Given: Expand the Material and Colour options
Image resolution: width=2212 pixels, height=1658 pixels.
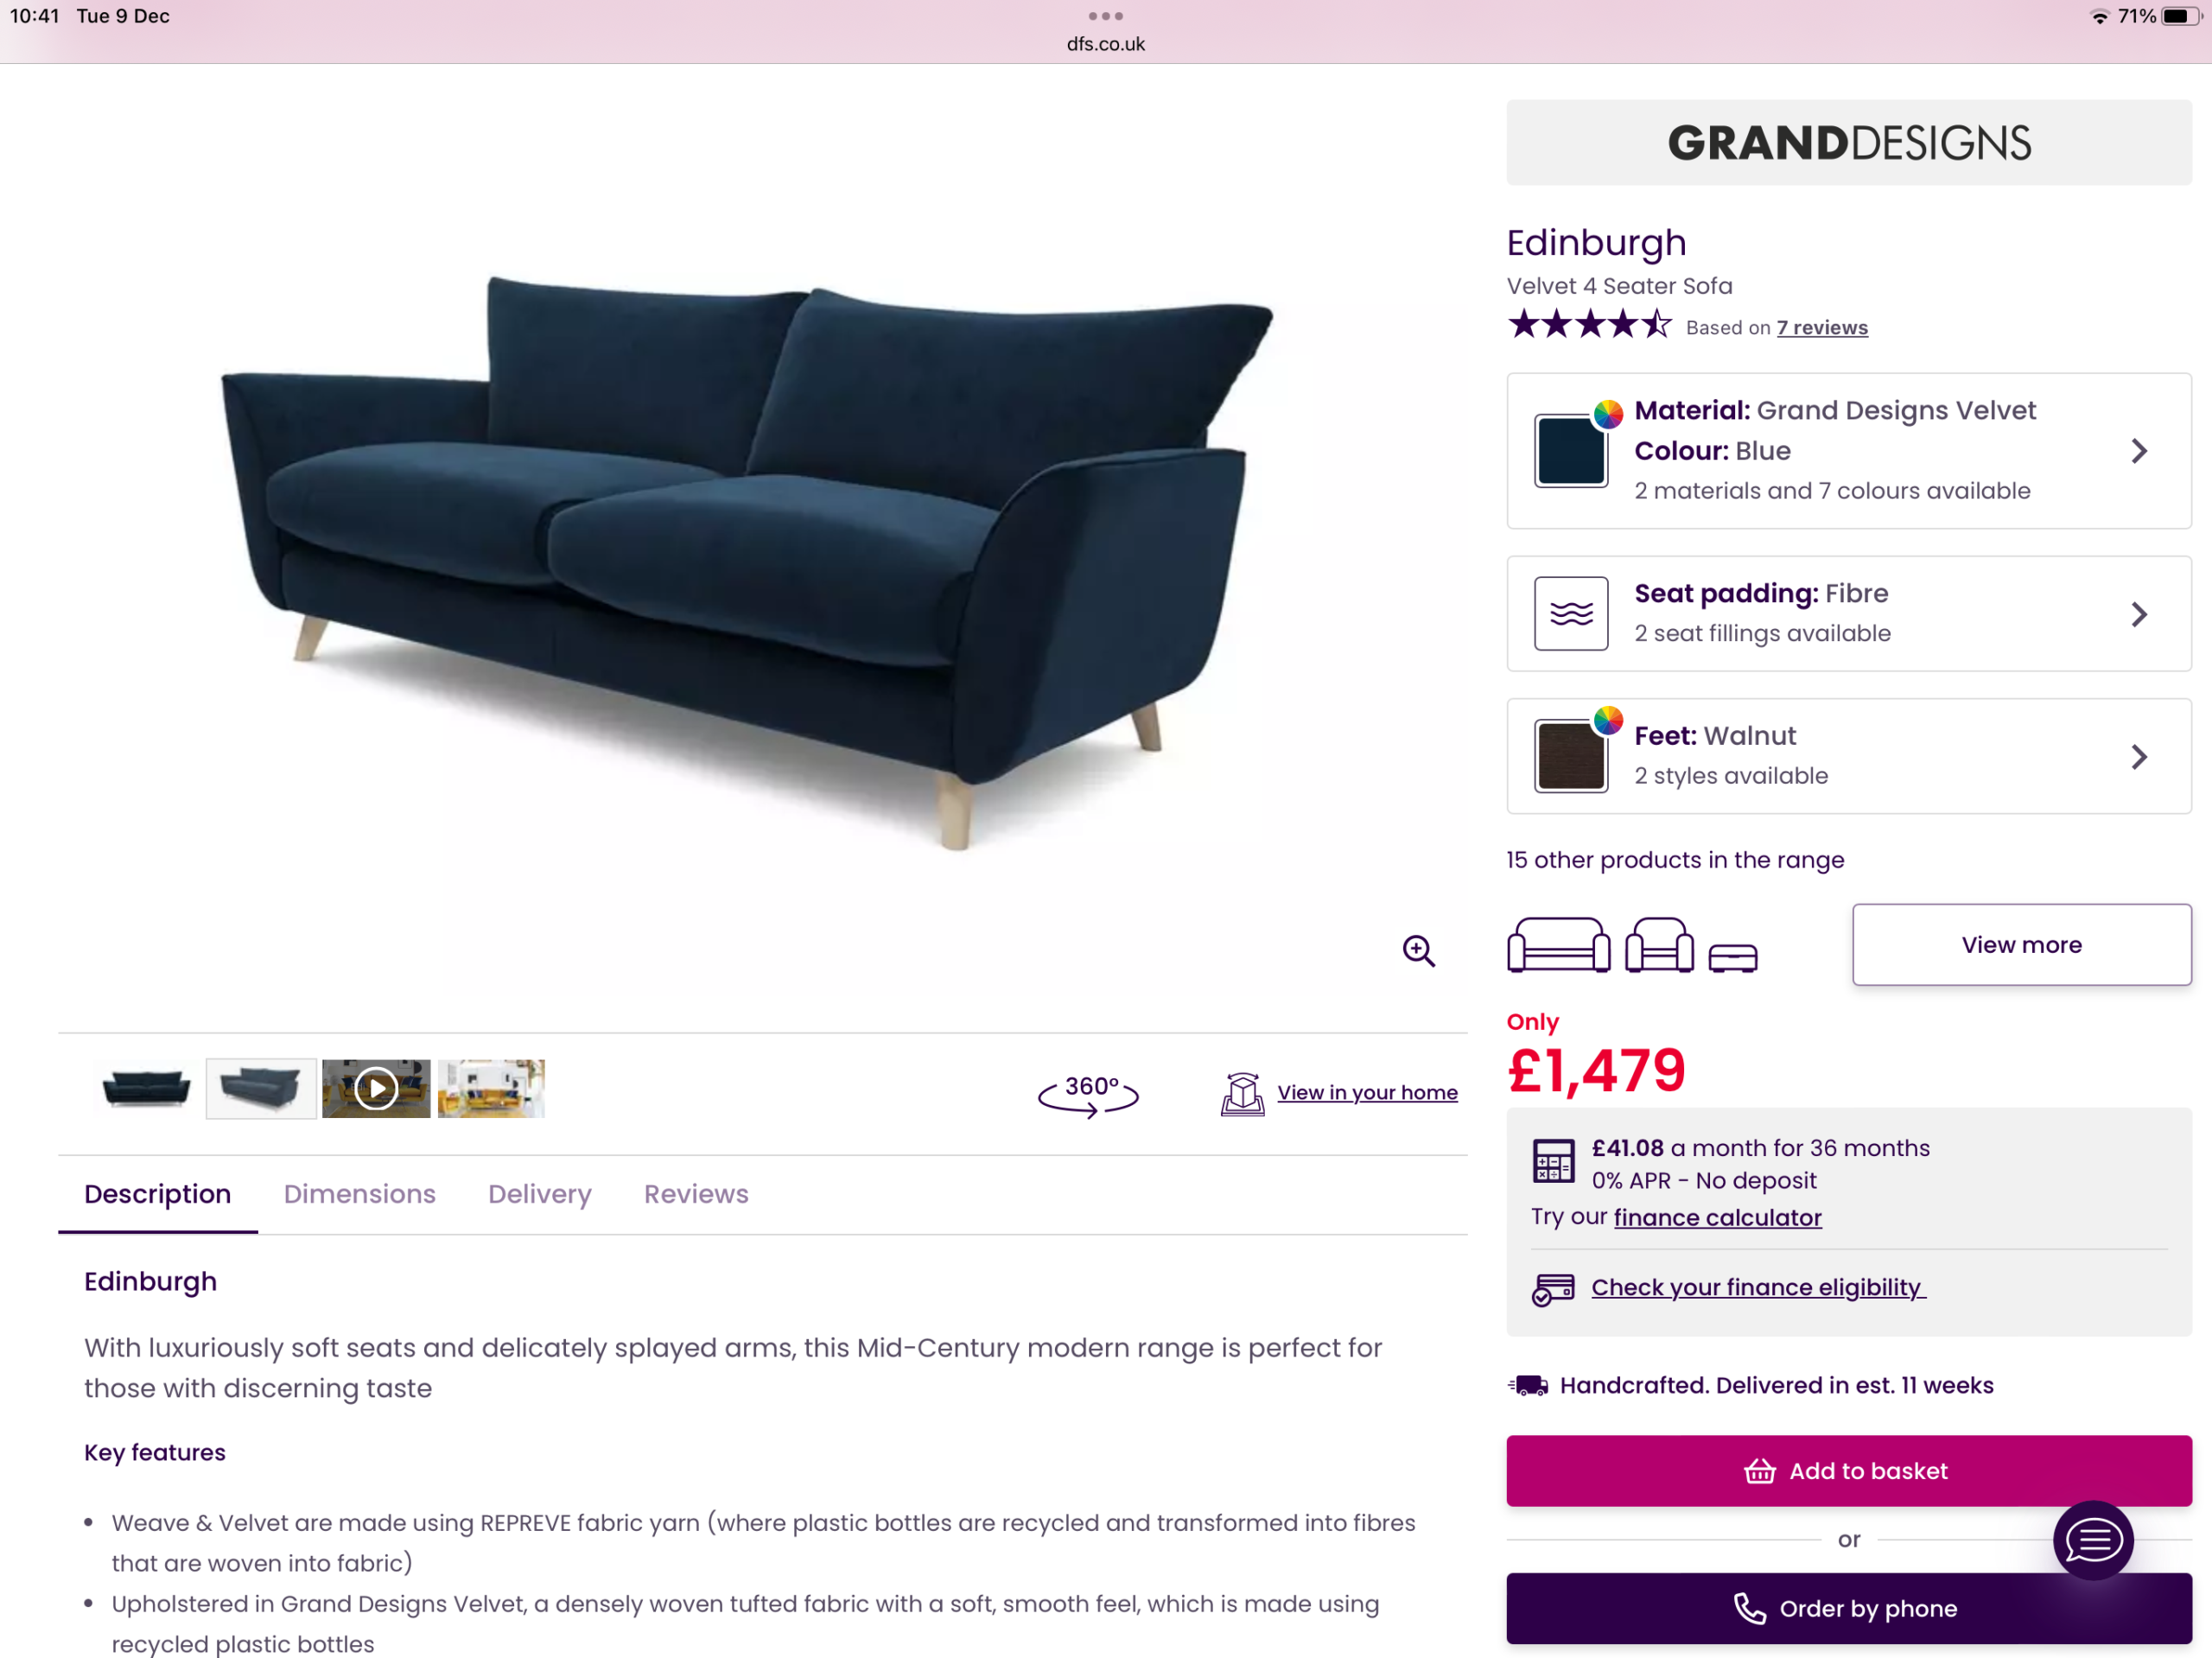Looking at the screenshot, I should point(1849,451).
